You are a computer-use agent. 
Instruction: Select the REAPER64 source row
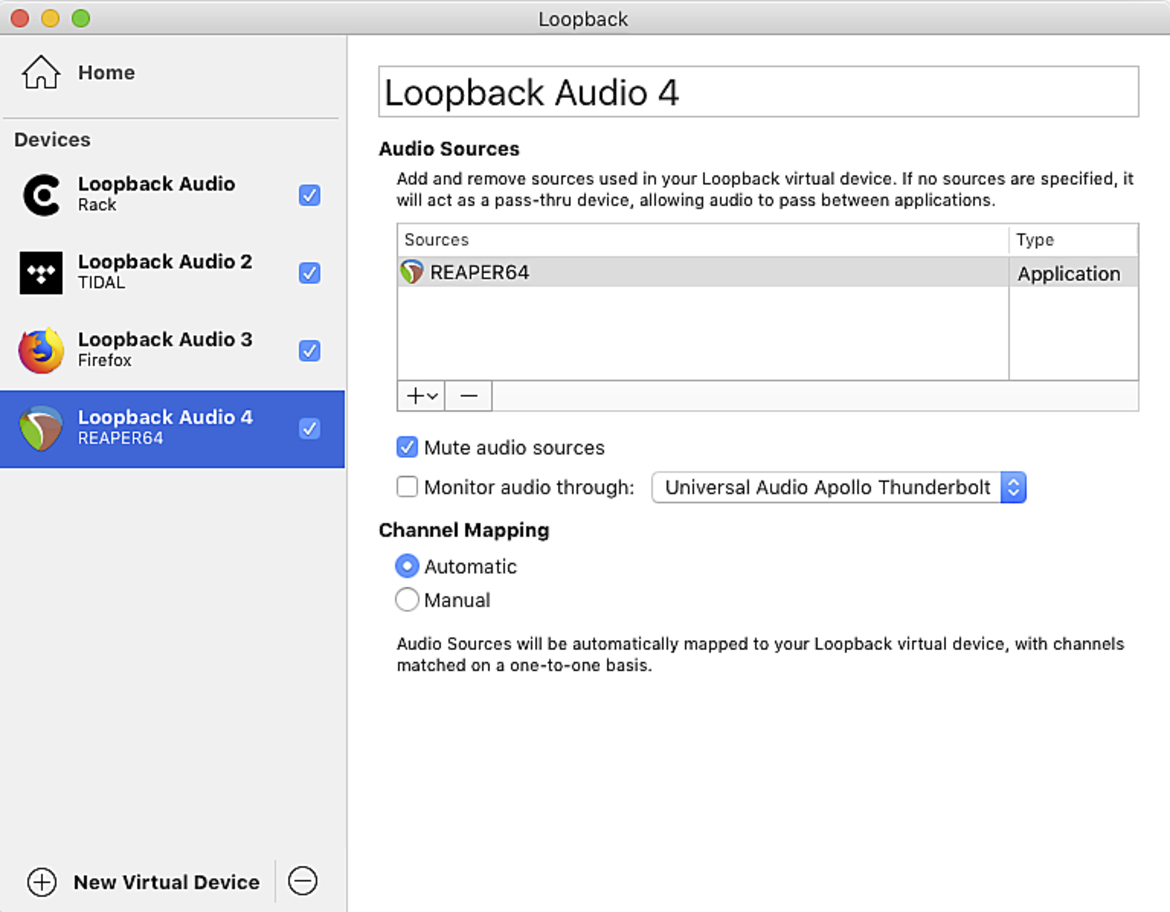click(768, 272)
